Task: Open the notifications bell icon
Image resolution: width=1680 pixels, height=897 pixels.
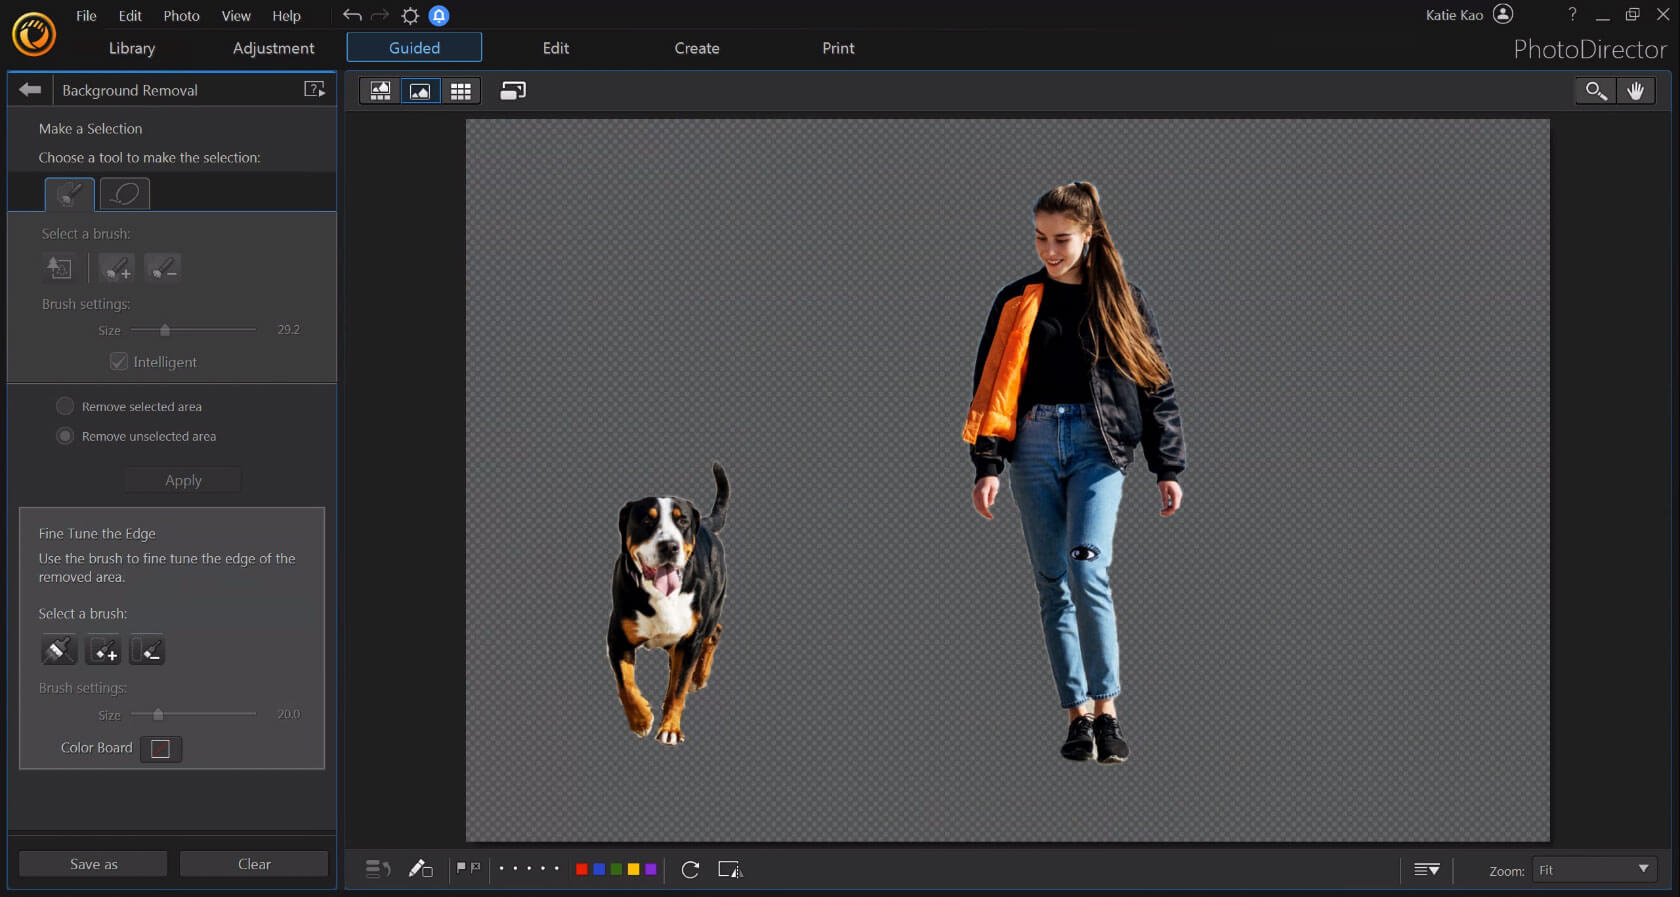Action: pos(439,16)
